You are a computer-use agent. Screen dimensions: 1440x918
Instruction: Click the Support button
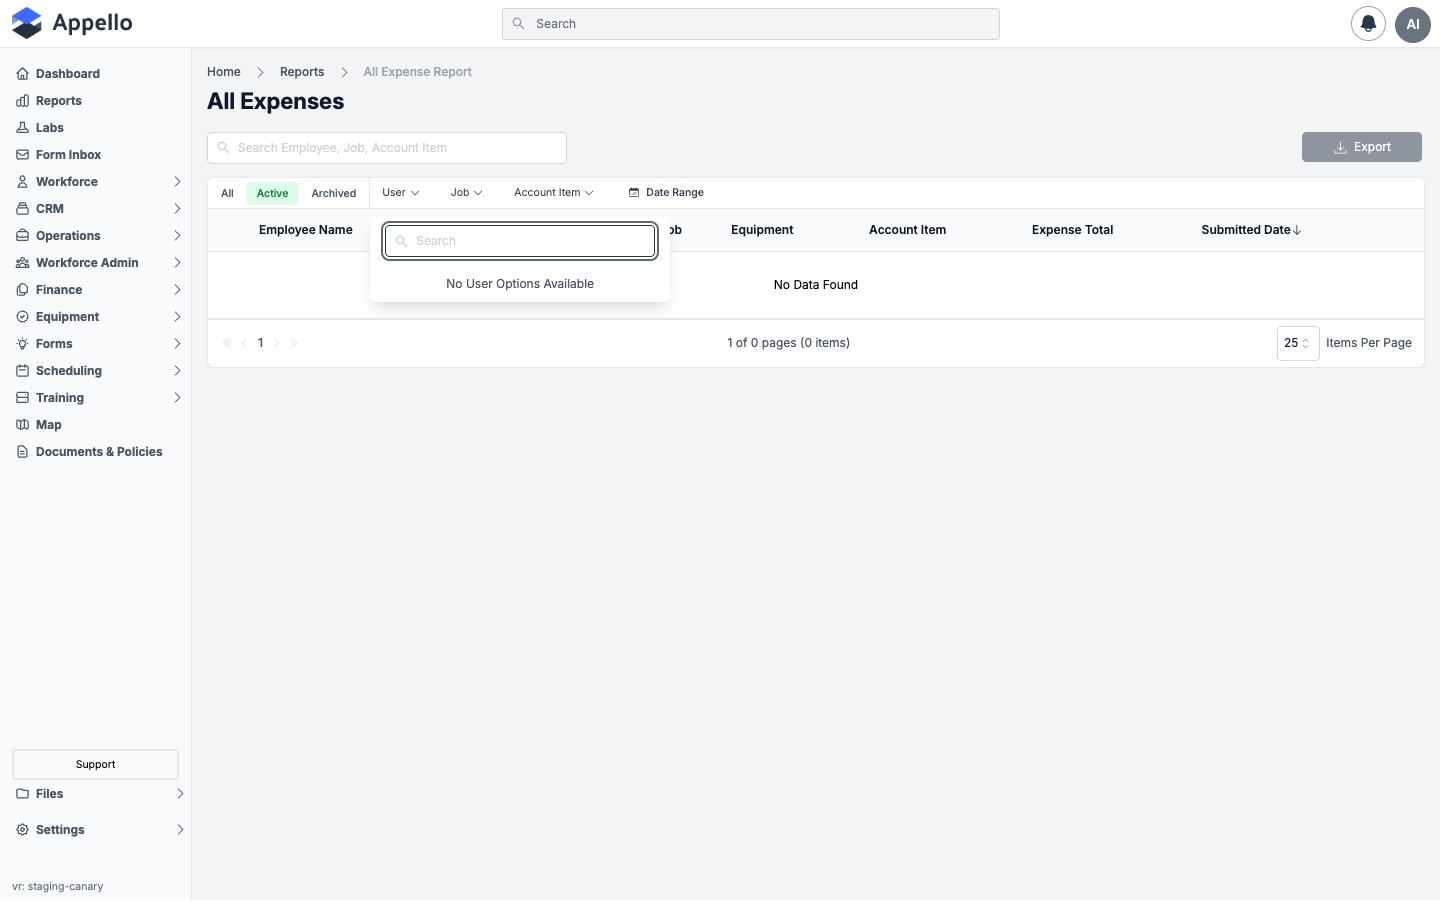pos(95,764)
